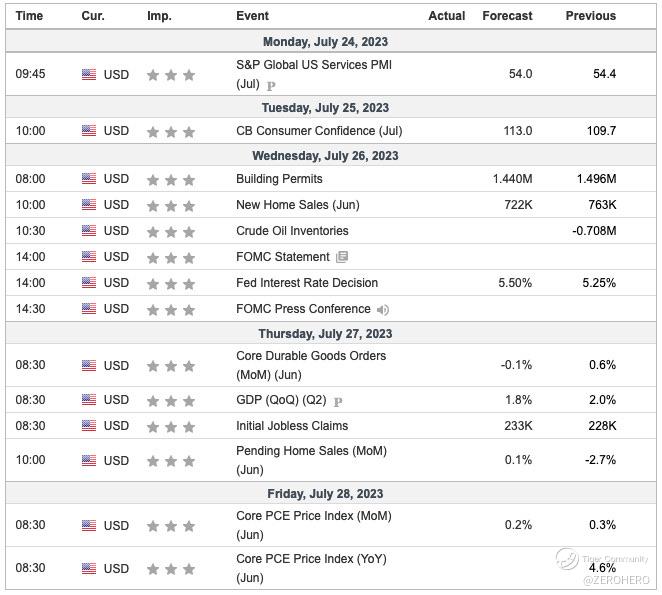662x595 pixels.
Task: Sort by the Time column header
Action: click(29, 16)
